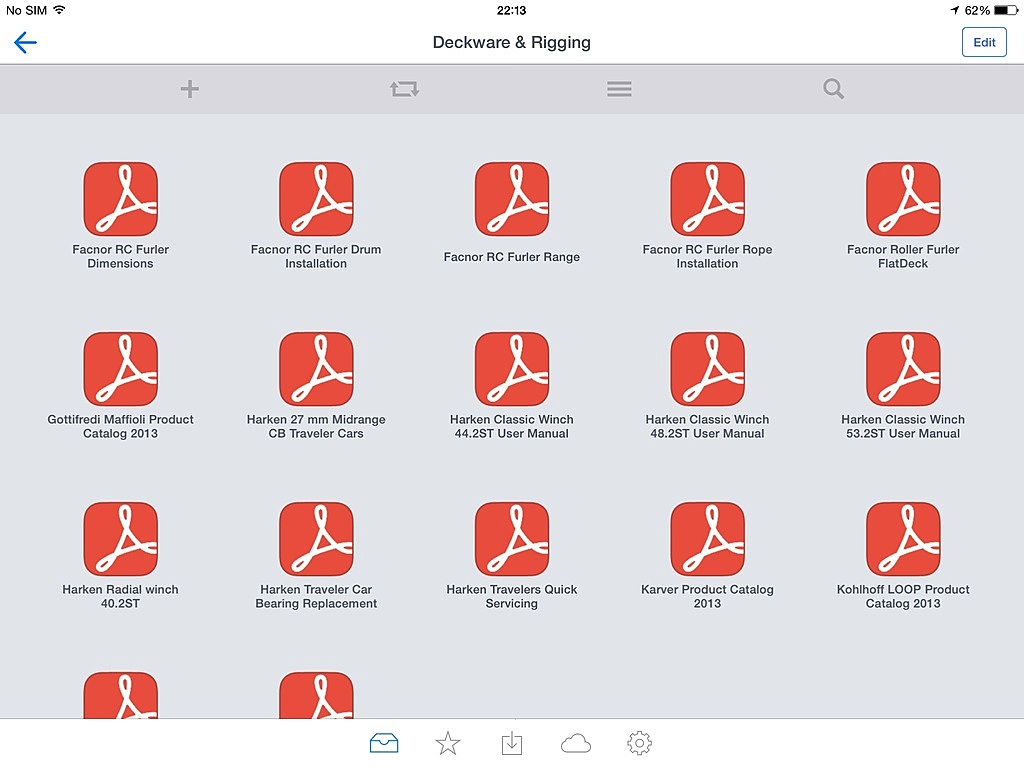This screenshot has height=768, width=1024.
Task: Open Facnor Roller Furler FlatDeck PDF icon
Action: [x=903, y=199]
